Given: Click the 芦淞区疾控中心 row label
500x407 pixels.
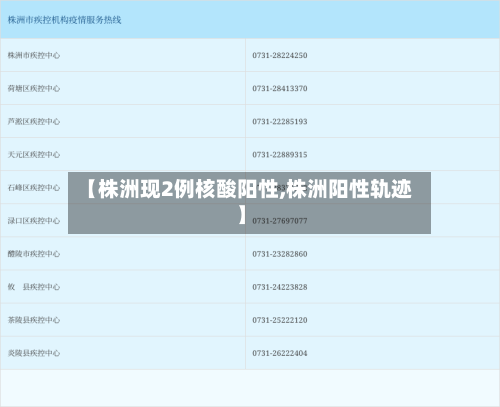Looking at the screenshot, I should click(34, 121).
